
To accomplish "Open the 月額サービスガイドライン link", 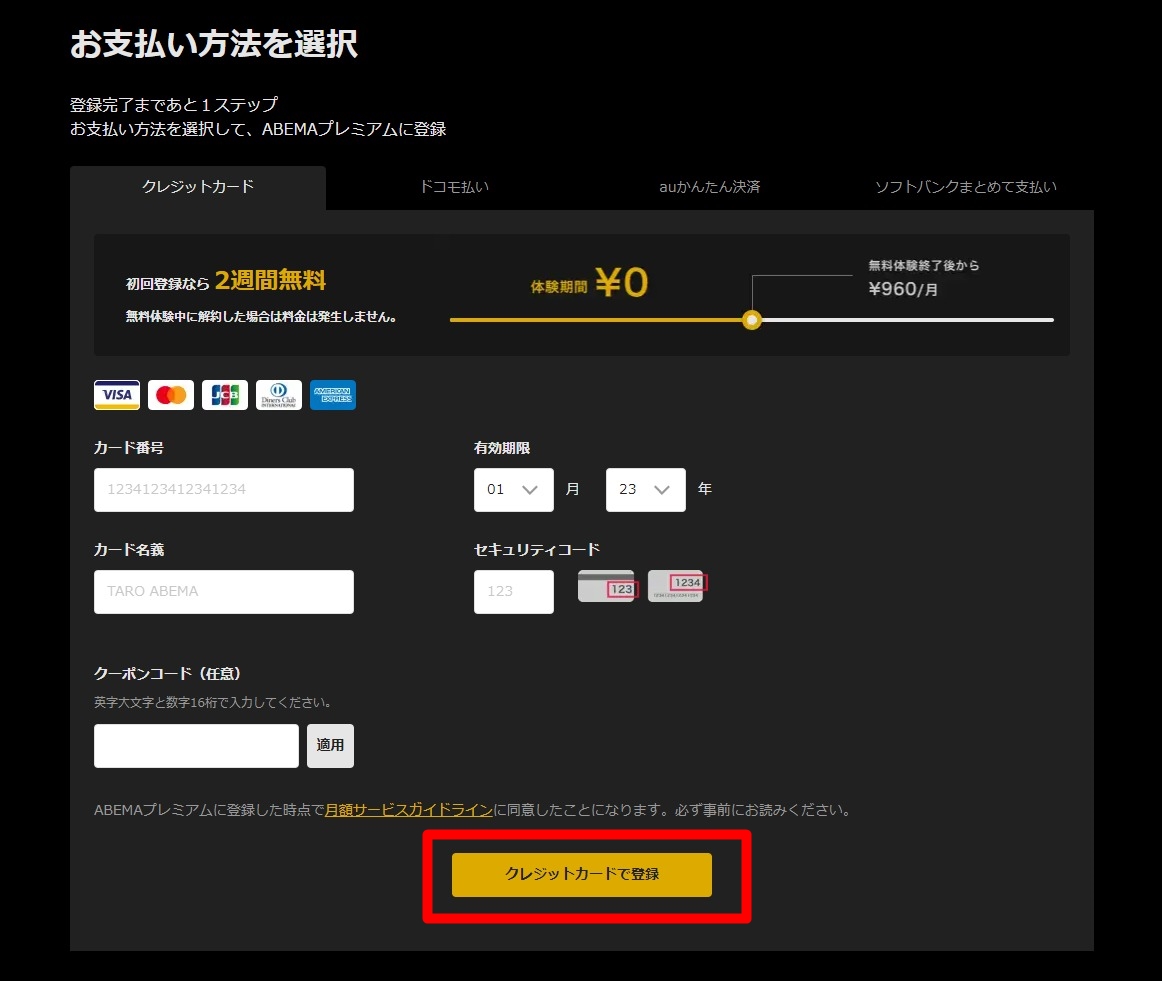I will tap(409, 810).
